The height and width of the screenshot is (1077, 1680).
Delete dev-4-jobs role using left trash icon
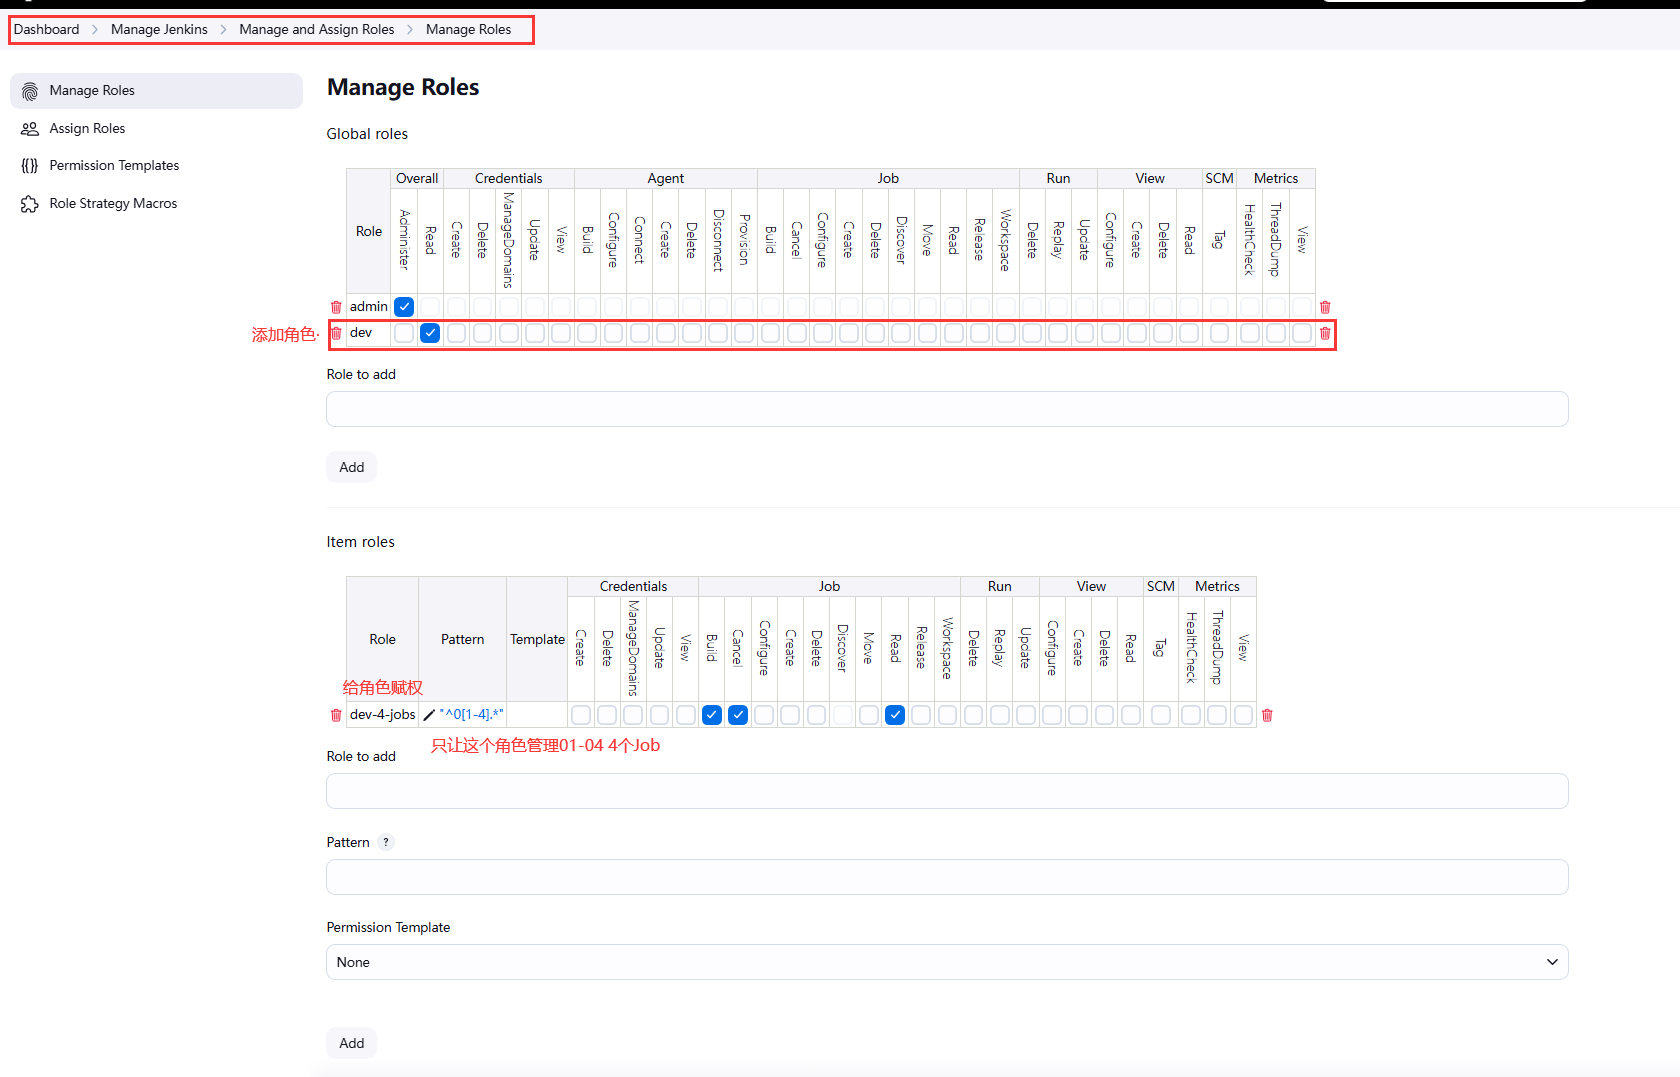(x=336, y=715)
